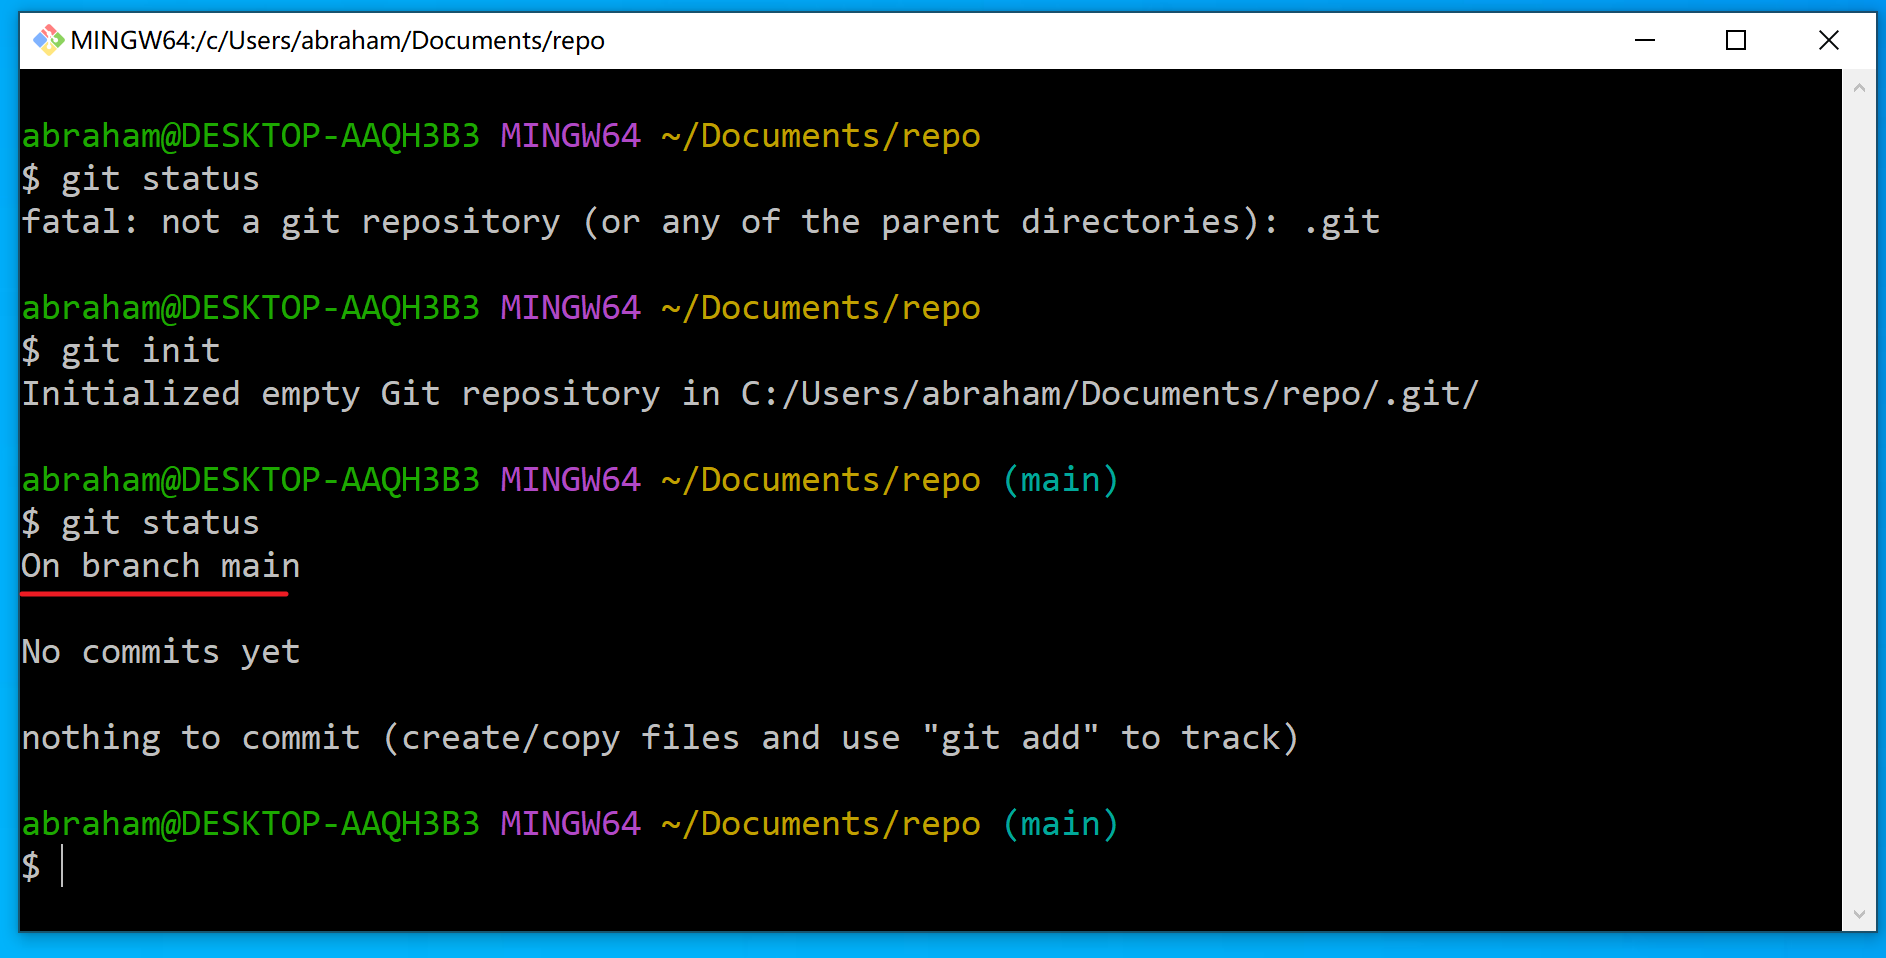Image resolution: width=1886 pixels, height=958 pixels.
Task: Minimize the MINGW64 terminal window
Action: (1644, 40)
